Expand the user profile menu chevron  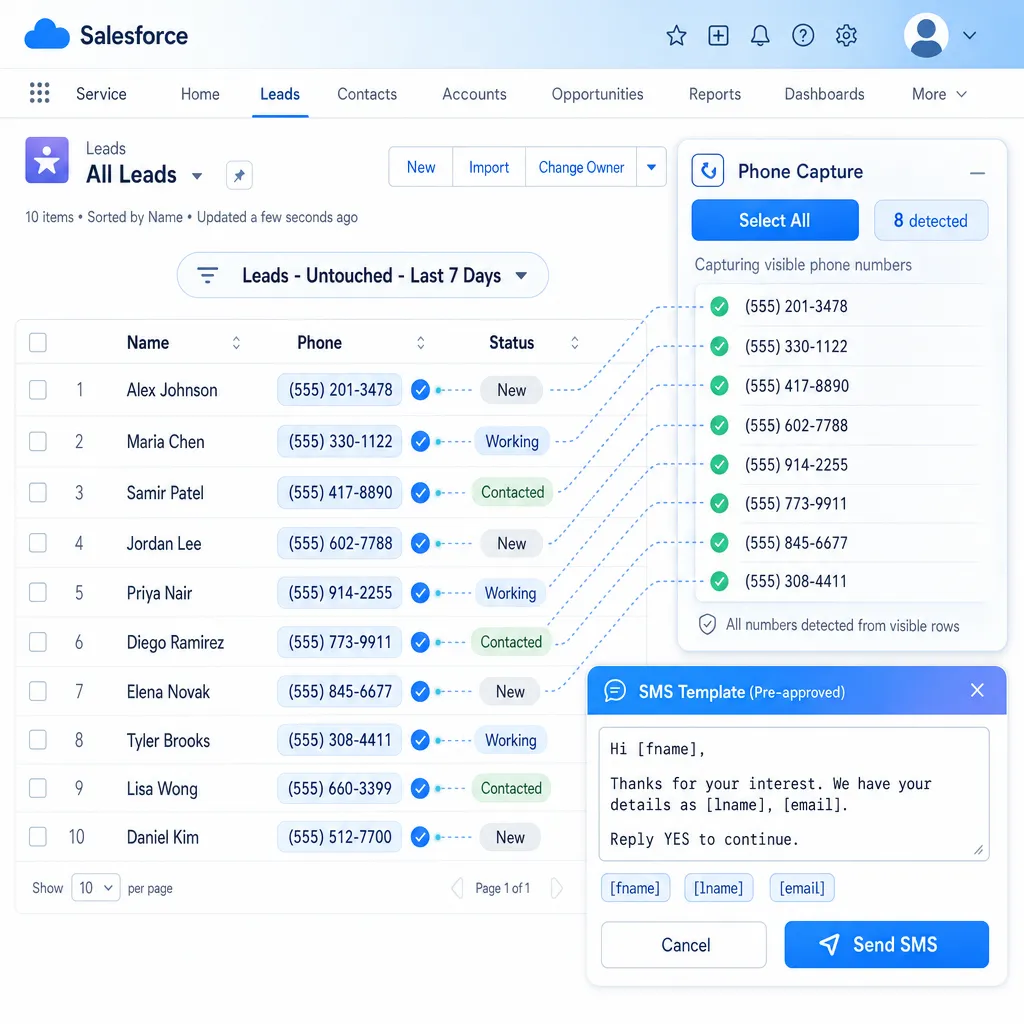(x=970, y=35)
